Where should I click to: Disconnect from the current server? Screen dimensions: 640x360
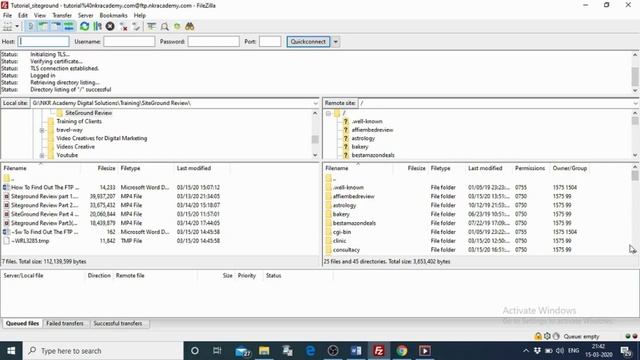[x=123, y=27]
